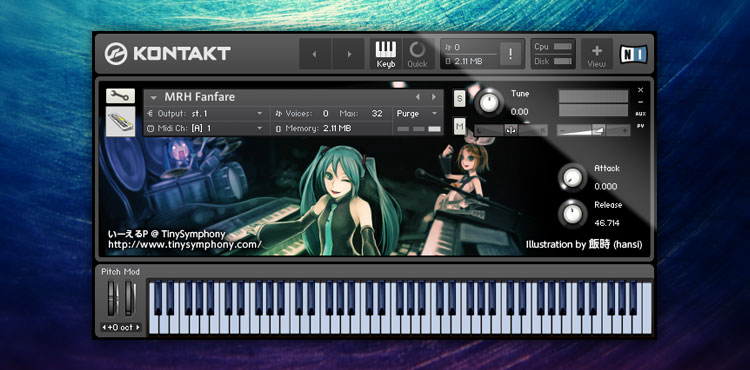
Task: Load the next preset in header
Action: click(348, 54)
